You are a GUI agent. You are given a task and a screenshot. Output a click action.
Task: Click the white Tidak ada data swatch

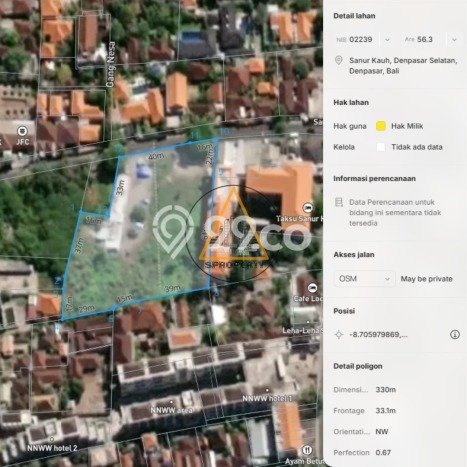point(381,147)
